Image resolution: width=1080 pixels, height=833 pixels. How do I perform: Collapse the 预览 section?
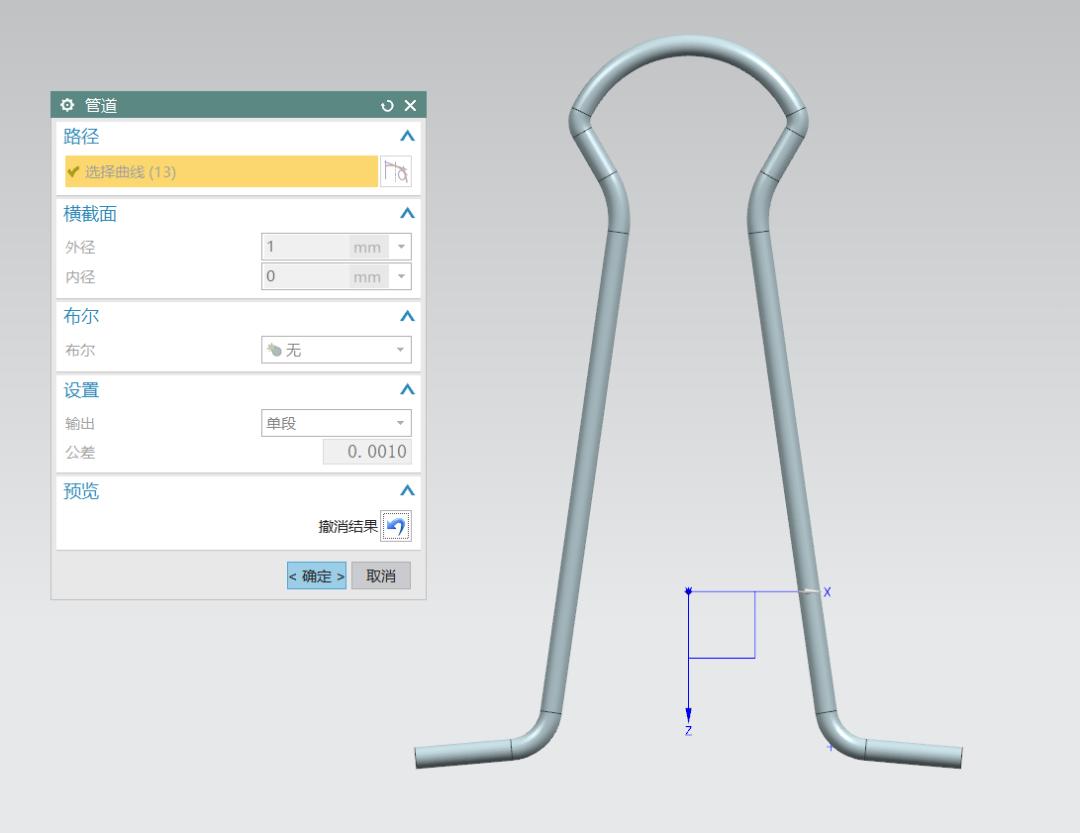point(406,491)
